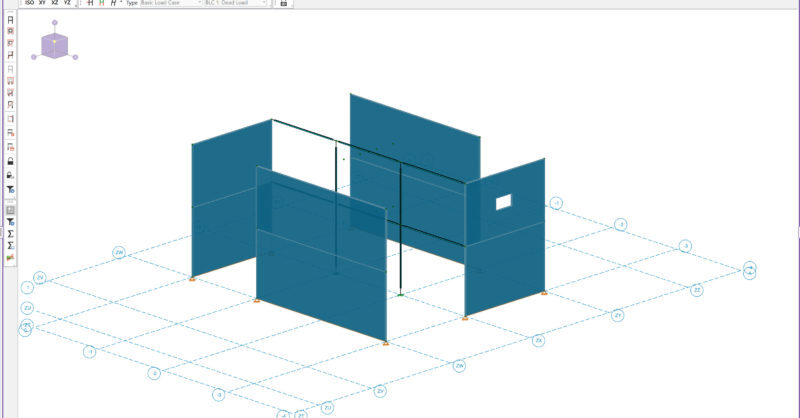This screenshot has width=800, height=418.
Task: Click the lock icon in top toolbar
Action: [x=284, y=3]
